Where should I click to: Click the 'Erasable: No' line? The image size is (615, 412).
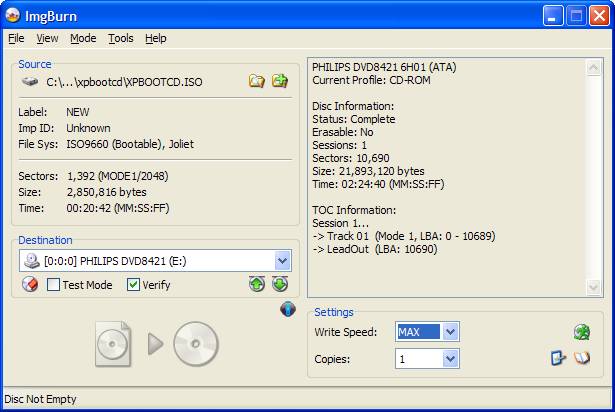(342, 132)
